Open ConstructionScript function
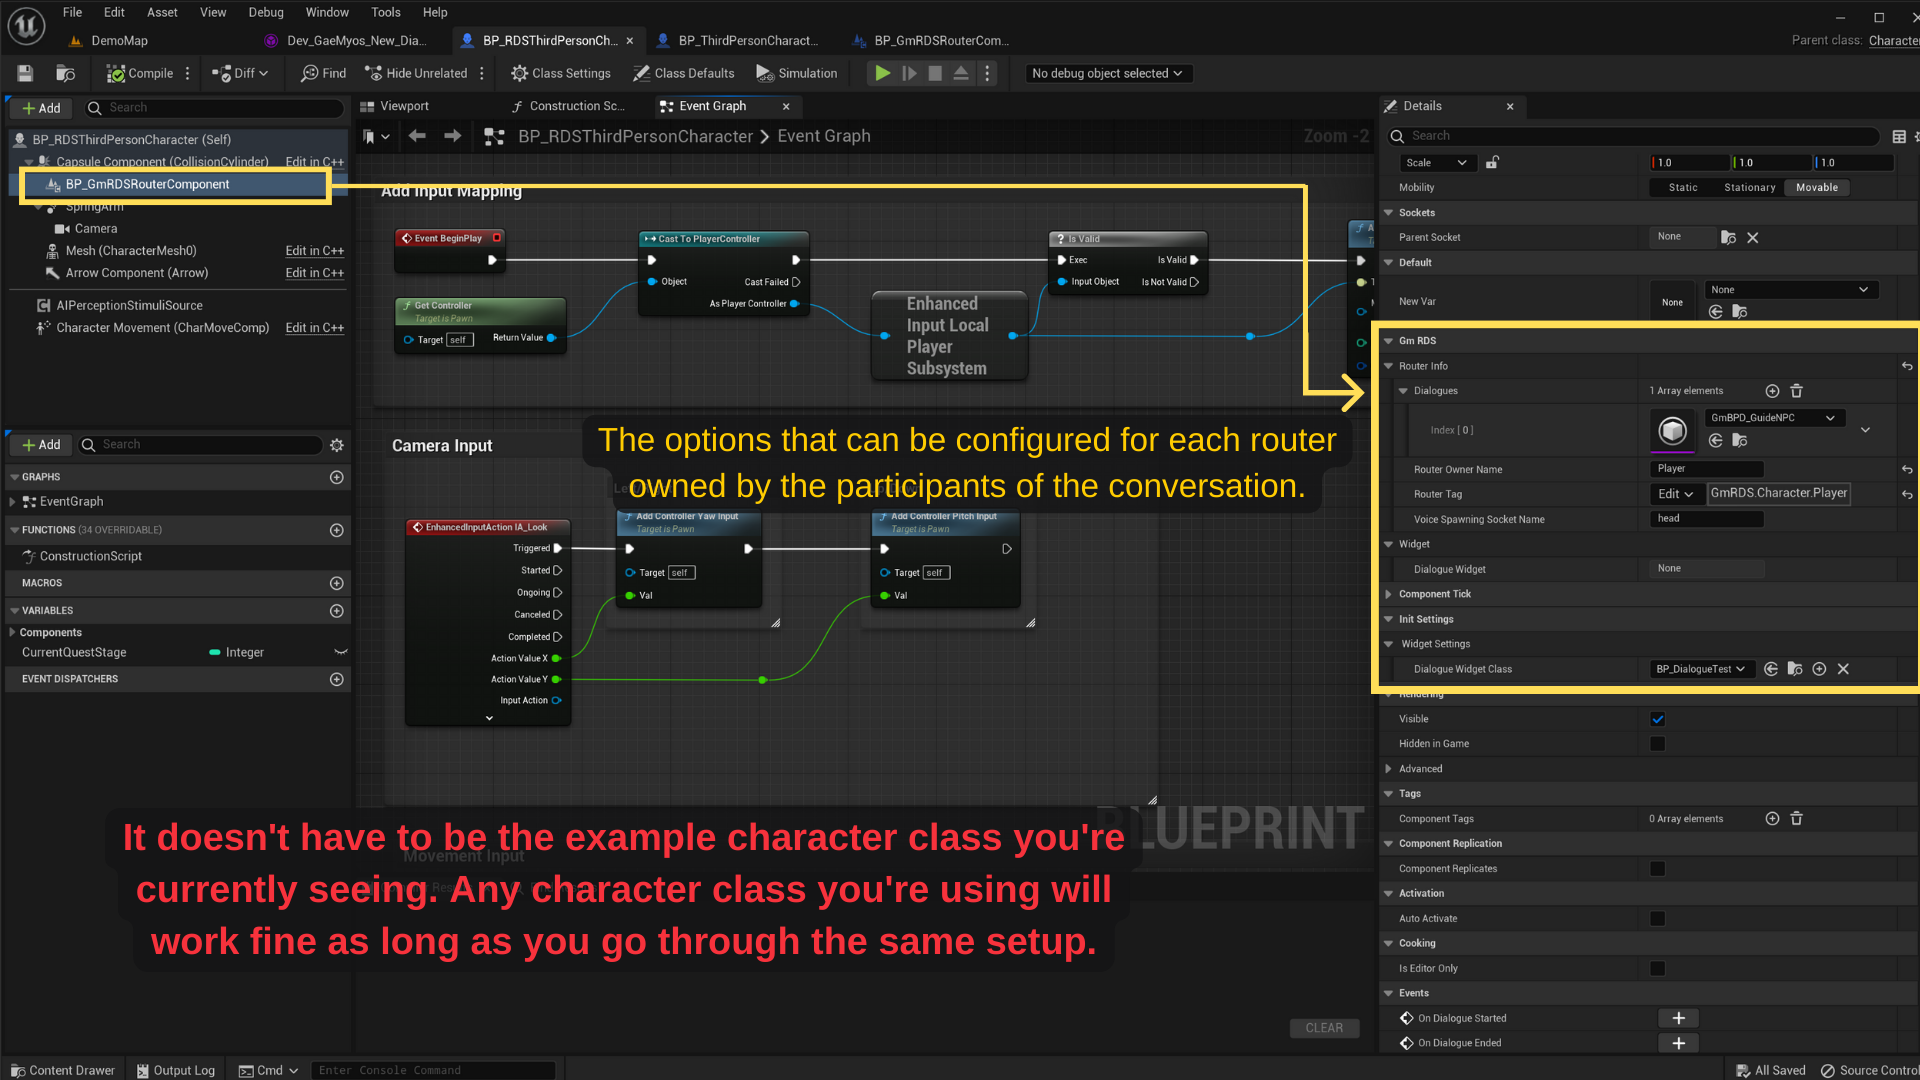 (90, 557)
